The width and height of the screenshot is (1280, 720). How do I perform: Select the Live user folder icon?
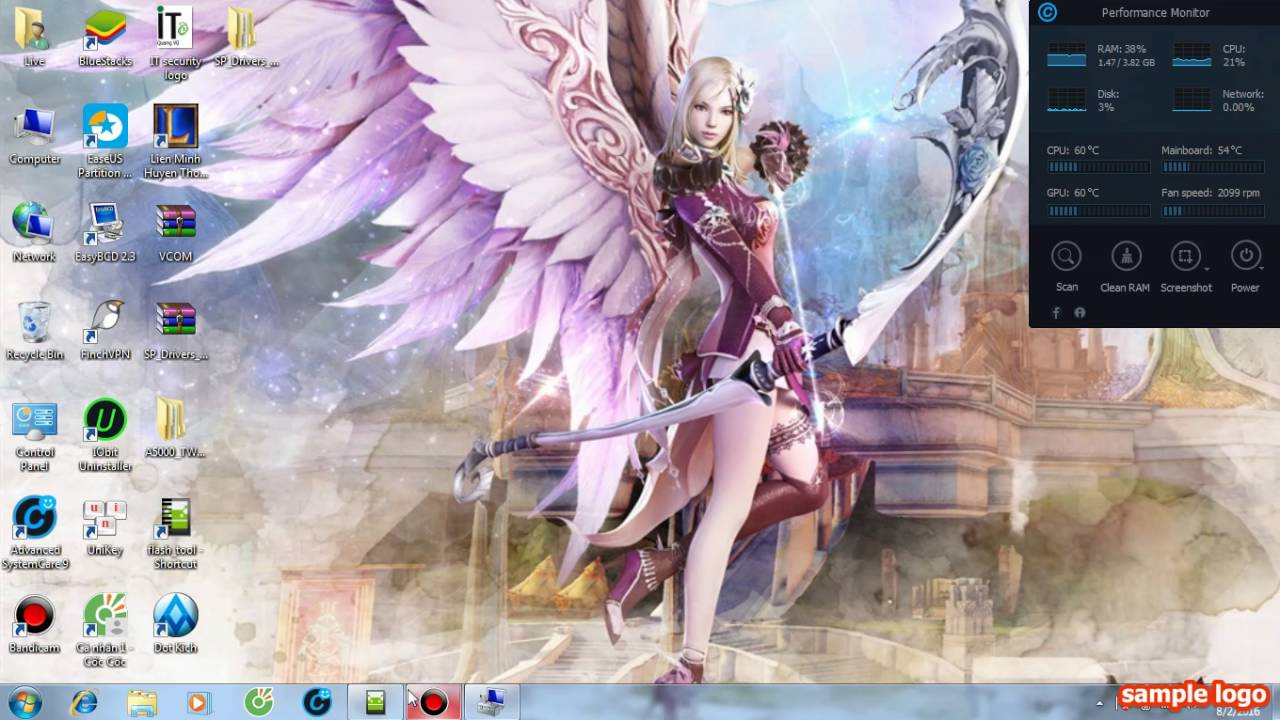point(34,37)
